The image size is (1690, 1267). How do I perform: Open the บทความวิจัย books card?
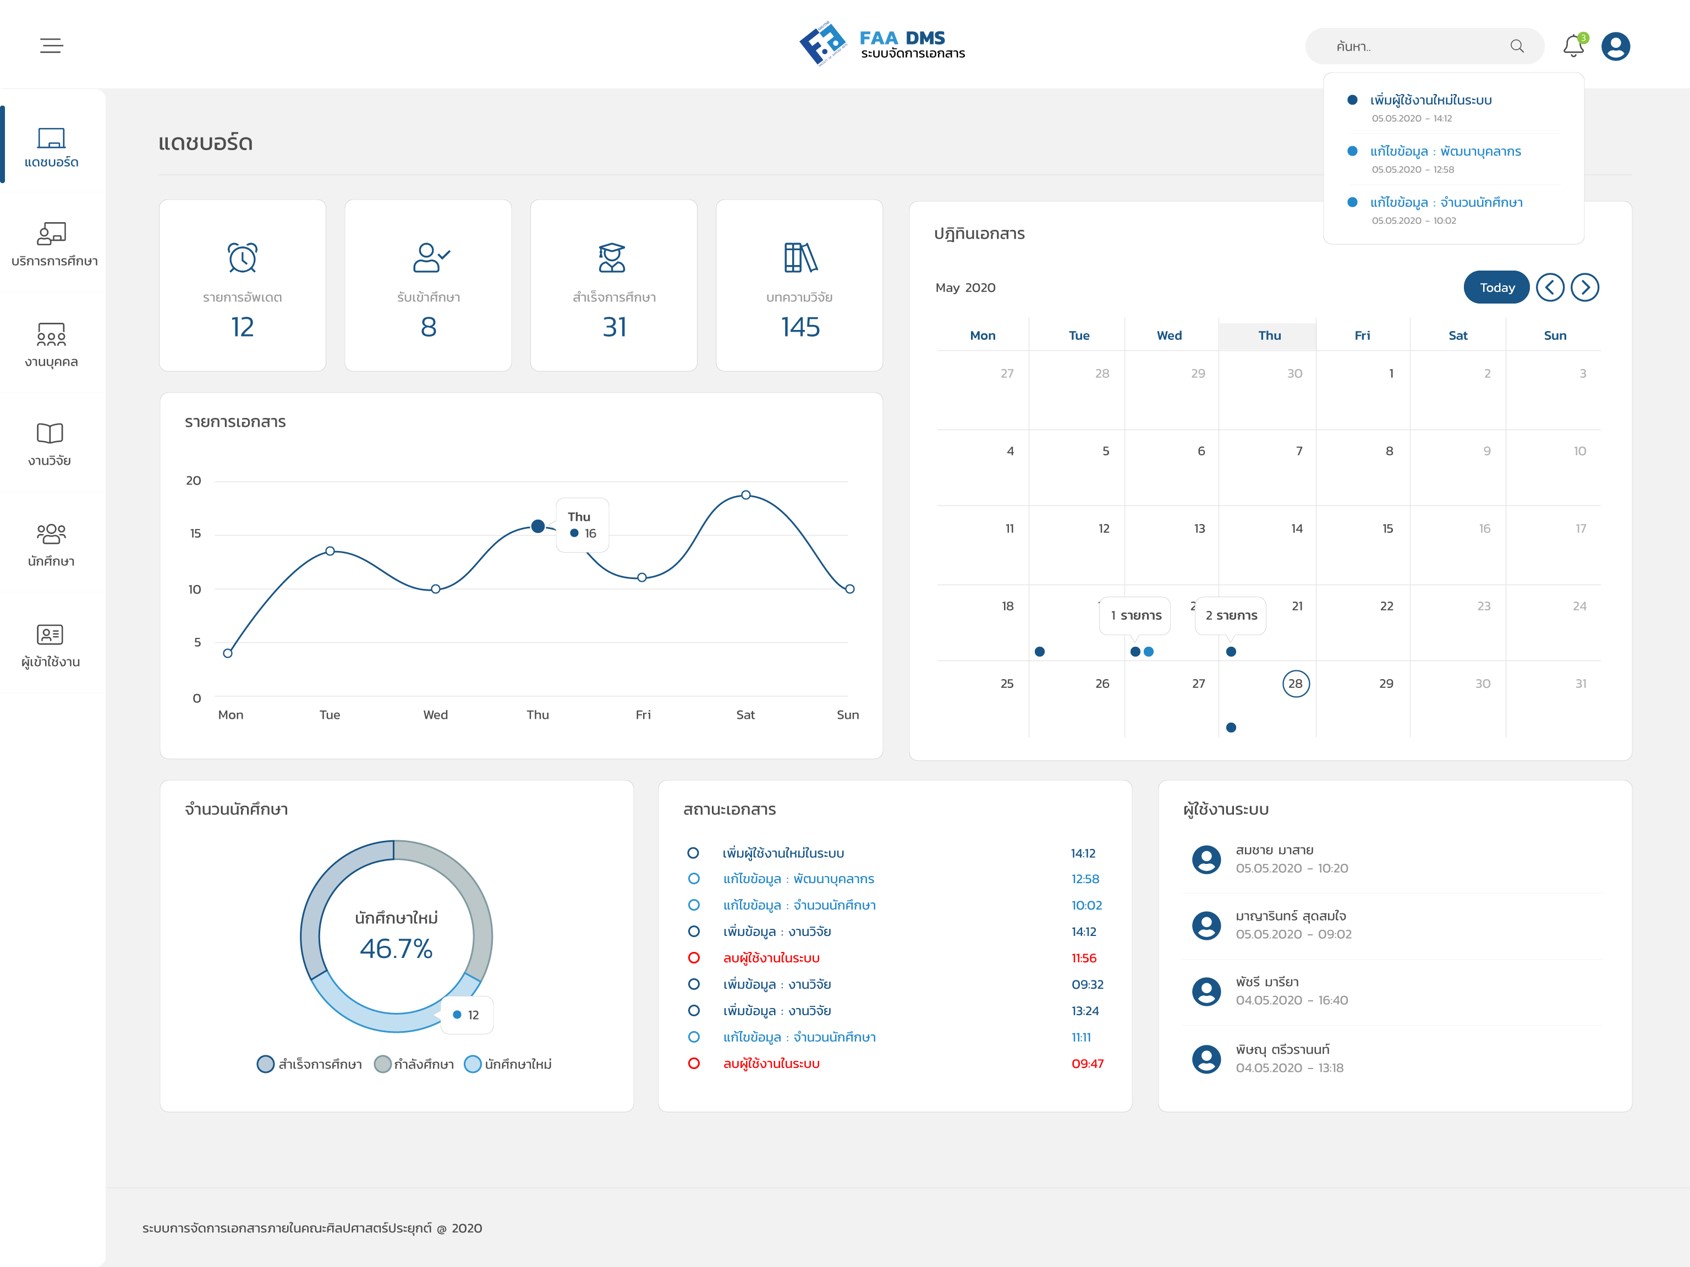coord(799,285)
